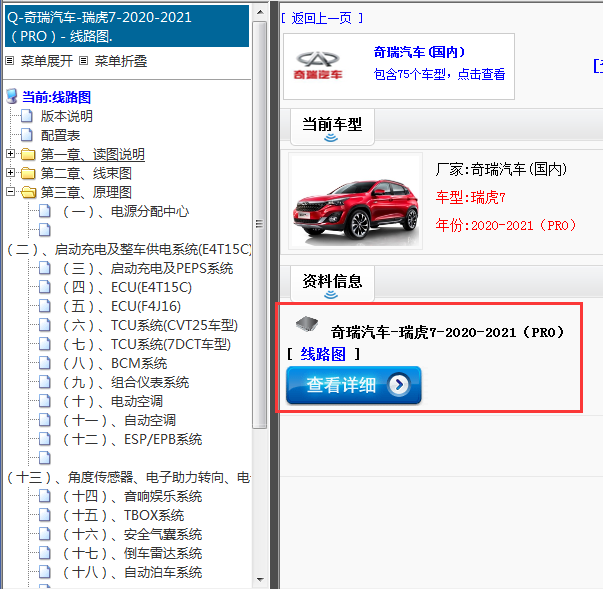This screenshot has width=603, height=589.
Task: Click the page icon beside 版本说明
Action: coord(27,116)
